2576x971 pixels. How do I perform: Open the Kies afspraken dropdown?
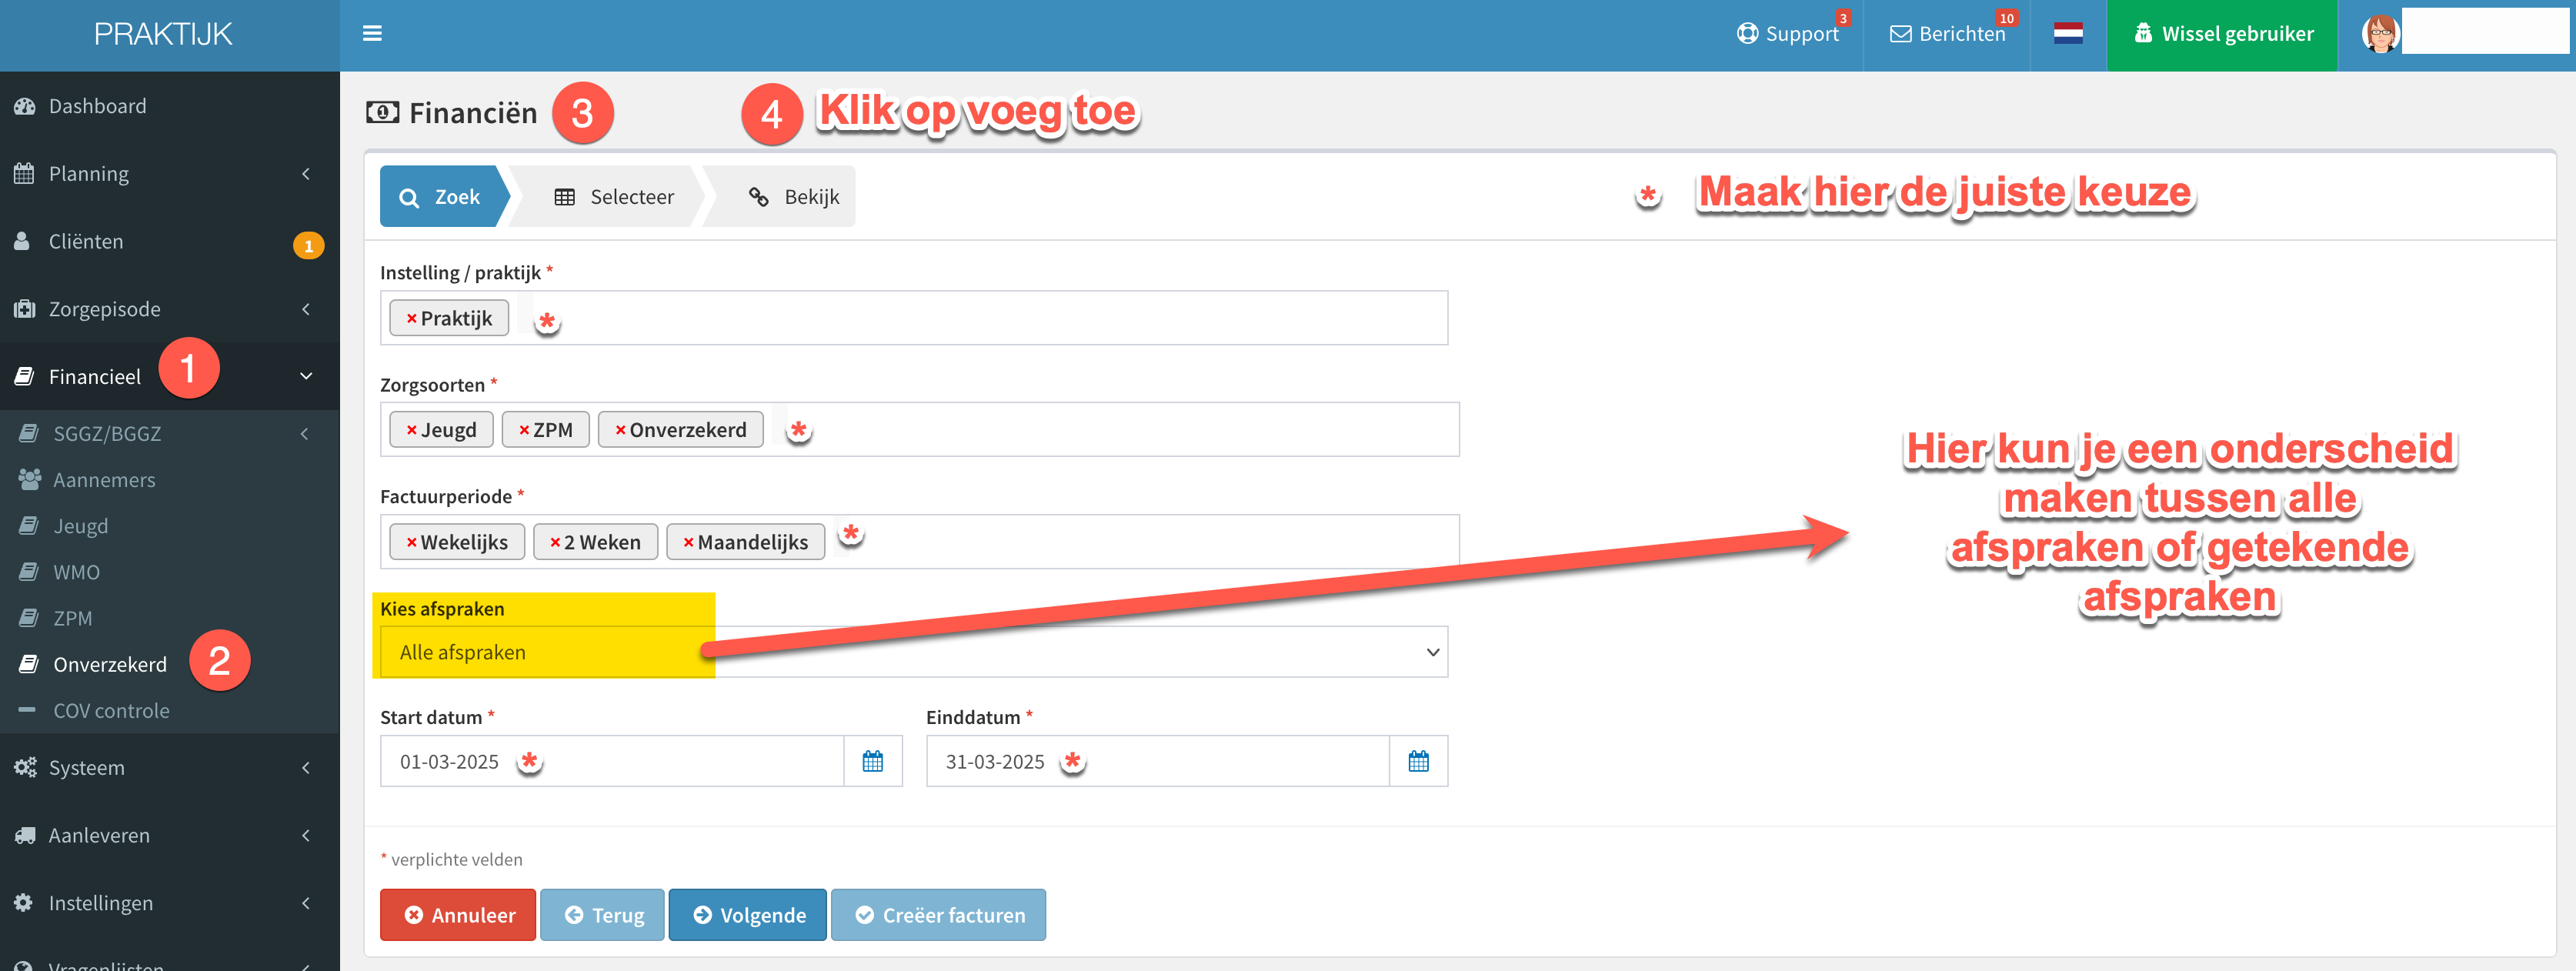point(914,652)
